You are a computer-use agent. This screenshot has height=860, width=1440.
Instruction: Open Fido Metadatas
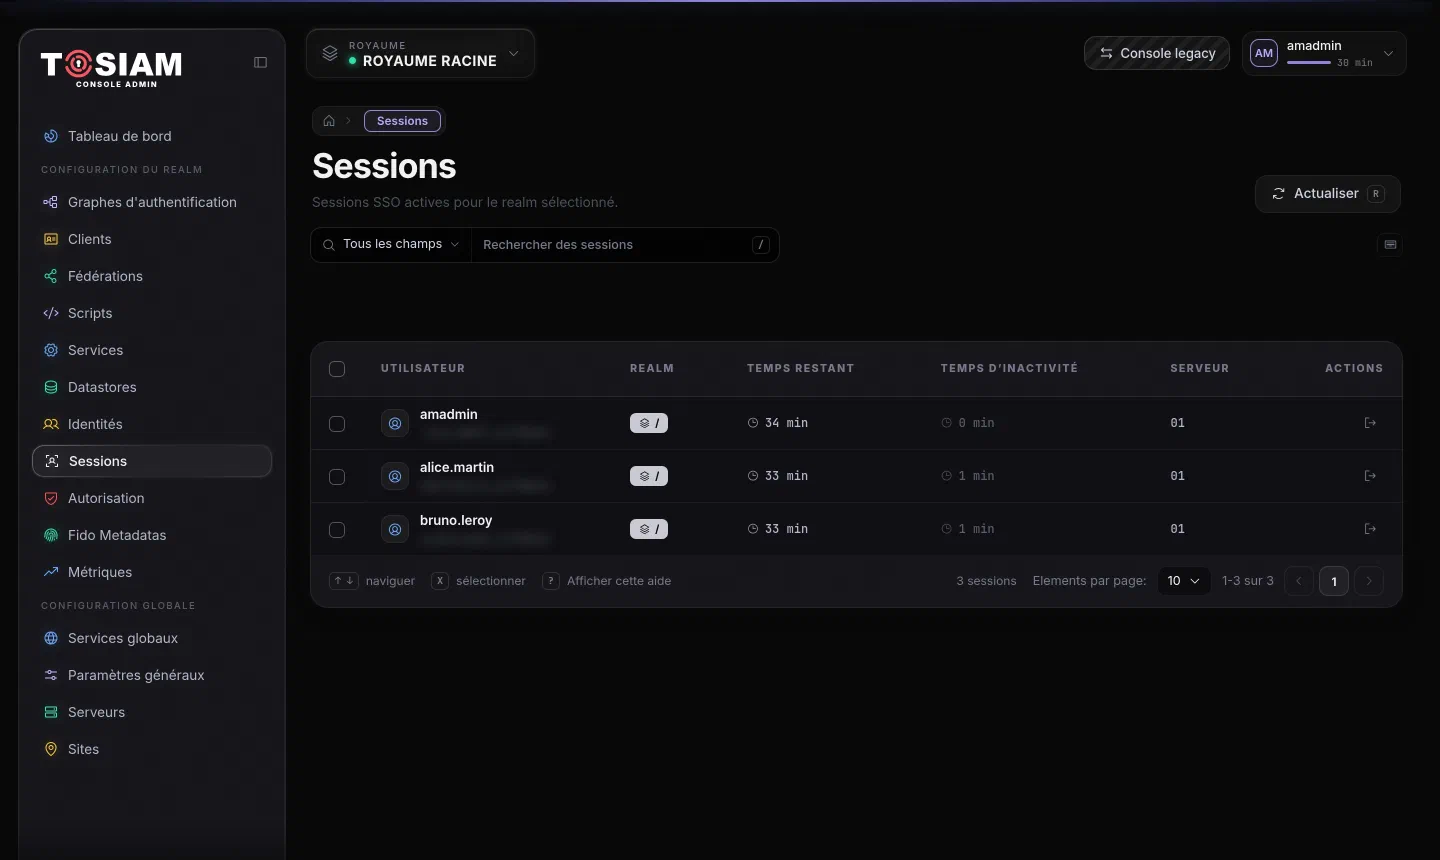tap(152, 535)
